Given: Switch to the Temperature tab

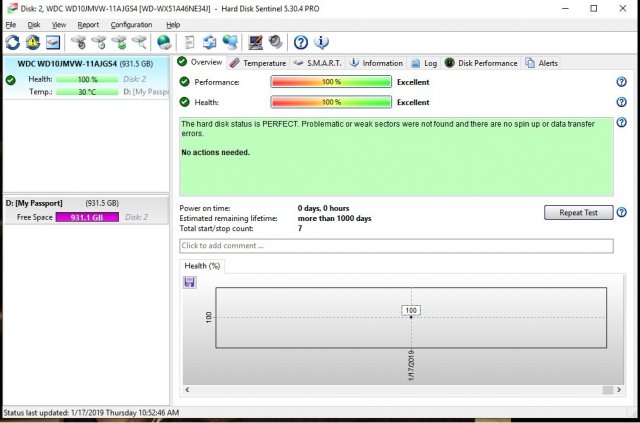Looking at the screenshot, I should [257, 63].
